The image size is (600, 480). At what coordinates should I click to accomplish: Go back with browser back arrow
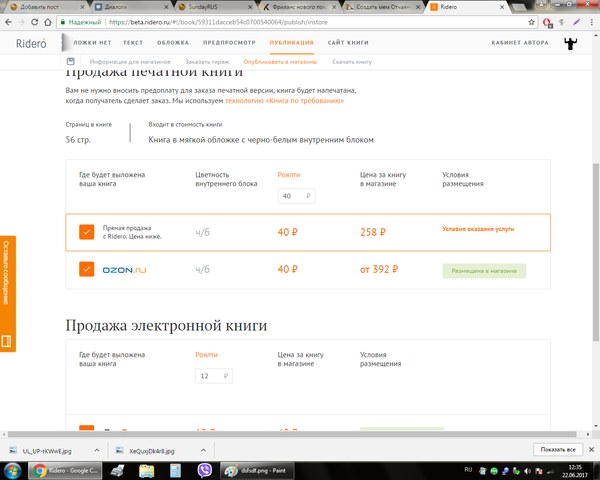[8, 22]
